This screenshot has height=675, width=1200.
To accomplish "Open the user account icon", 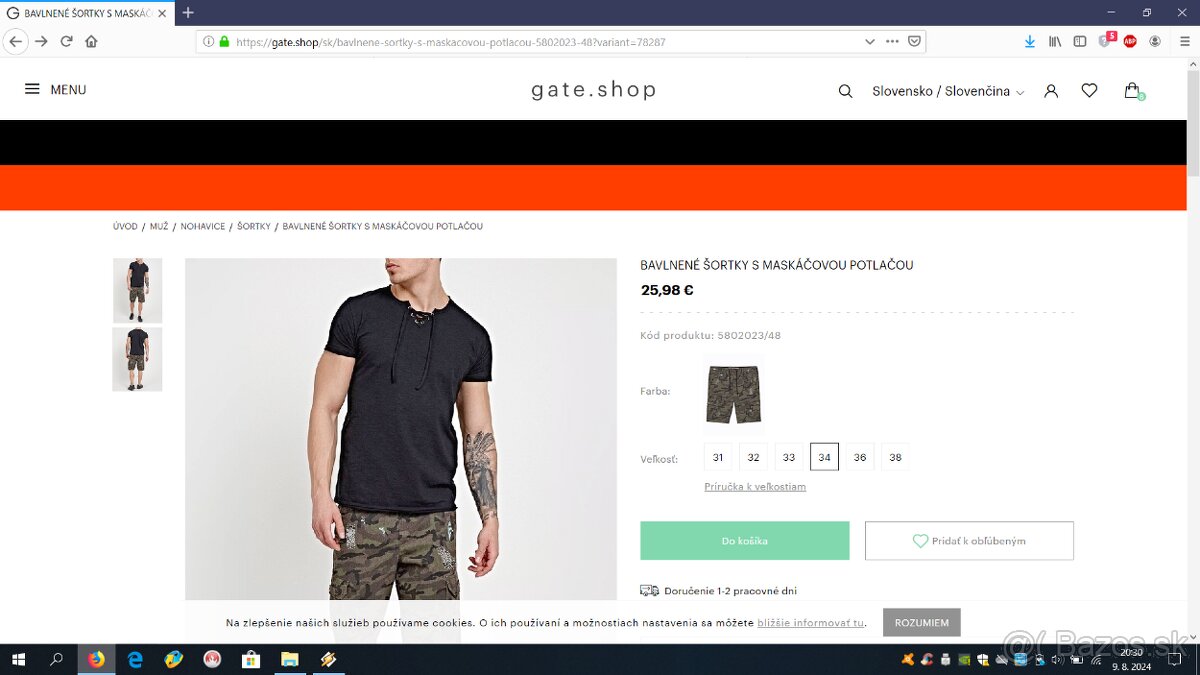I will 1051,91.
